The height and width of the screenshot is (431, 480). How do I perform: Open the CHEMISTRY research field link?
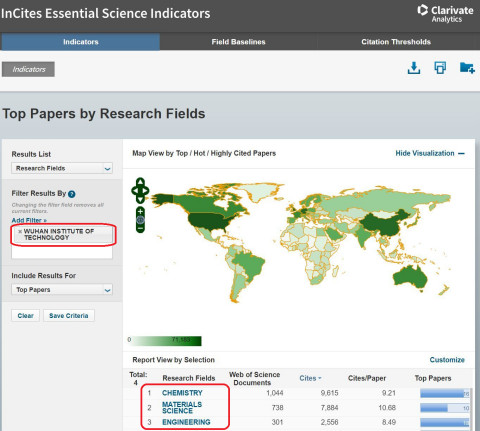182,393
